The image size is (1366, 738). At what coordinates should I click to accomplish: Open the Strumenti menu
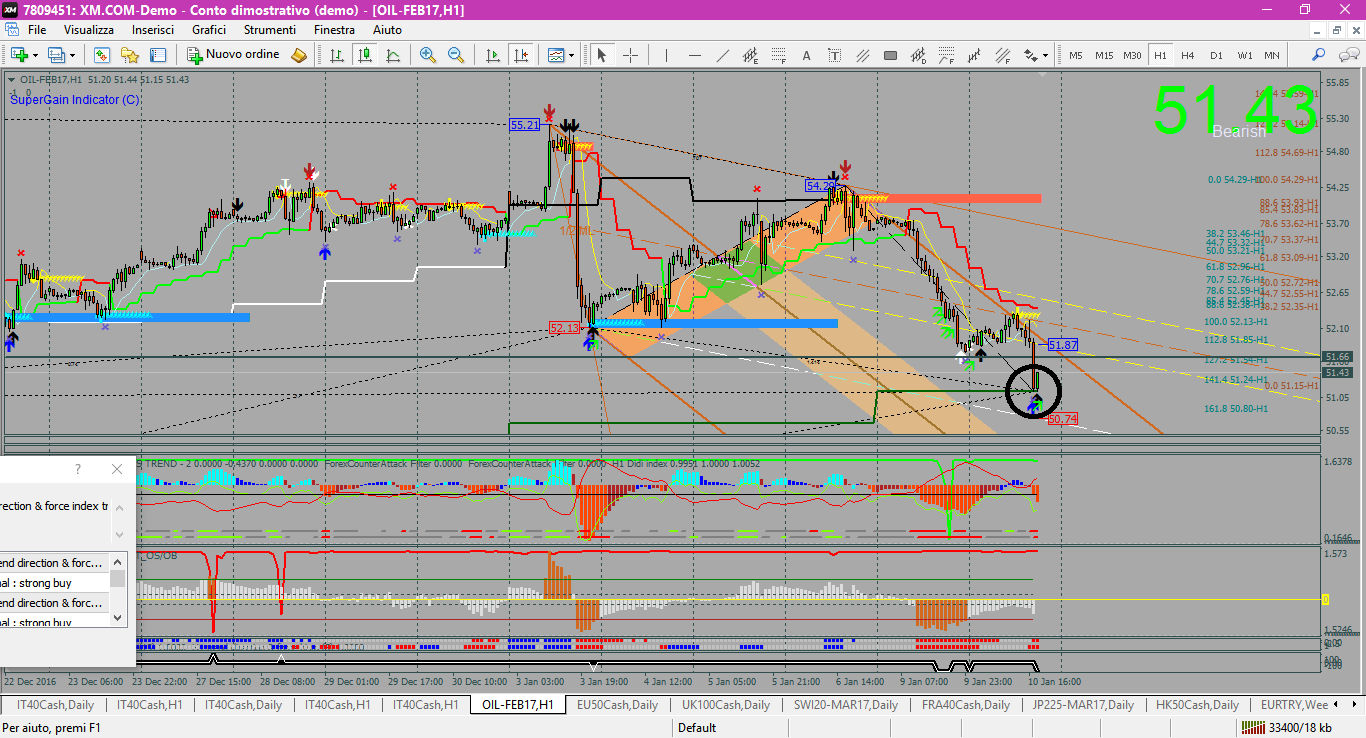pos(270,30)
